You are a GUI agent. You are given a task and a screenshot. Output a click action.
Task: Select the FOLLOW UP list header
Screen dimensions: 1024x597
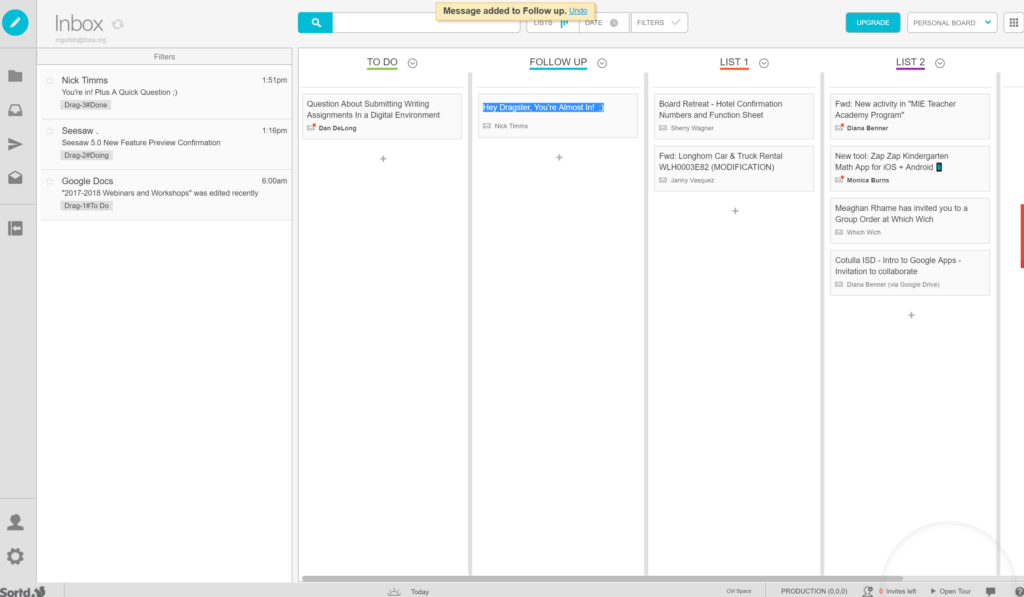(558, 62)
